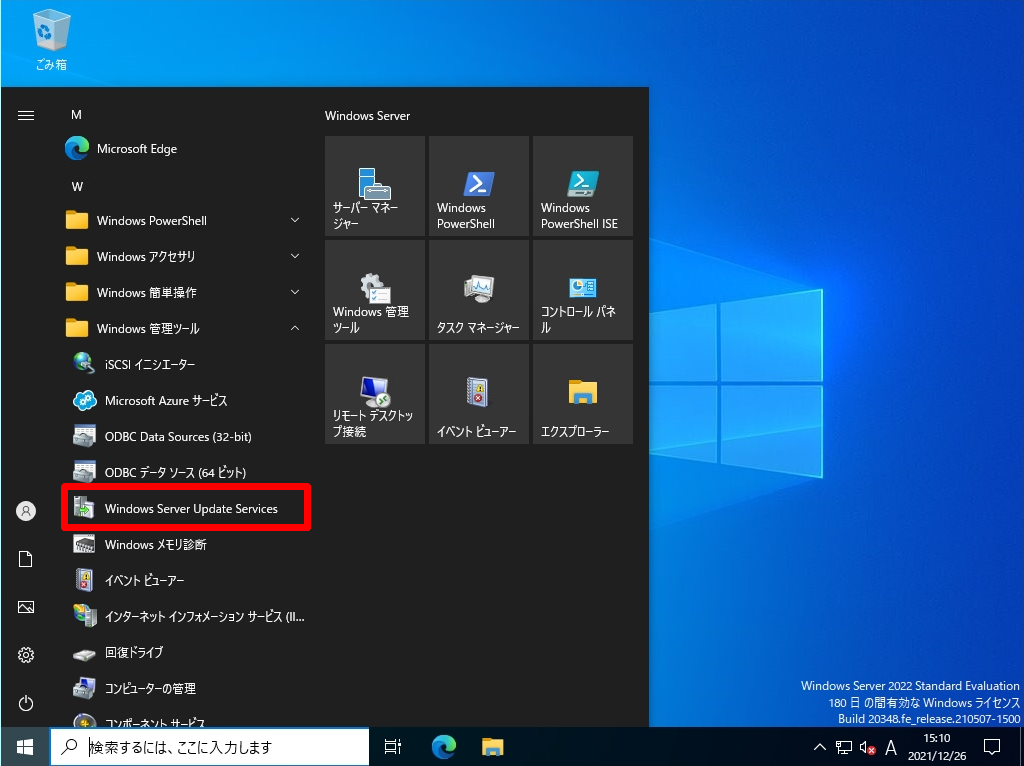Open the エクスプローラー tile
1024x766 pixels.
point(583,394)
